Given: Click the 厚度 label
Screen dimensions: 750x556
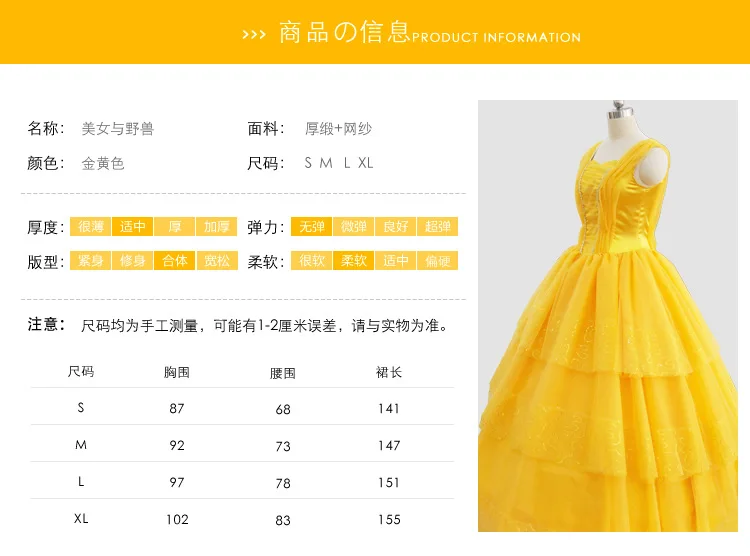Looking at the screenshot, I should [45, 227].
